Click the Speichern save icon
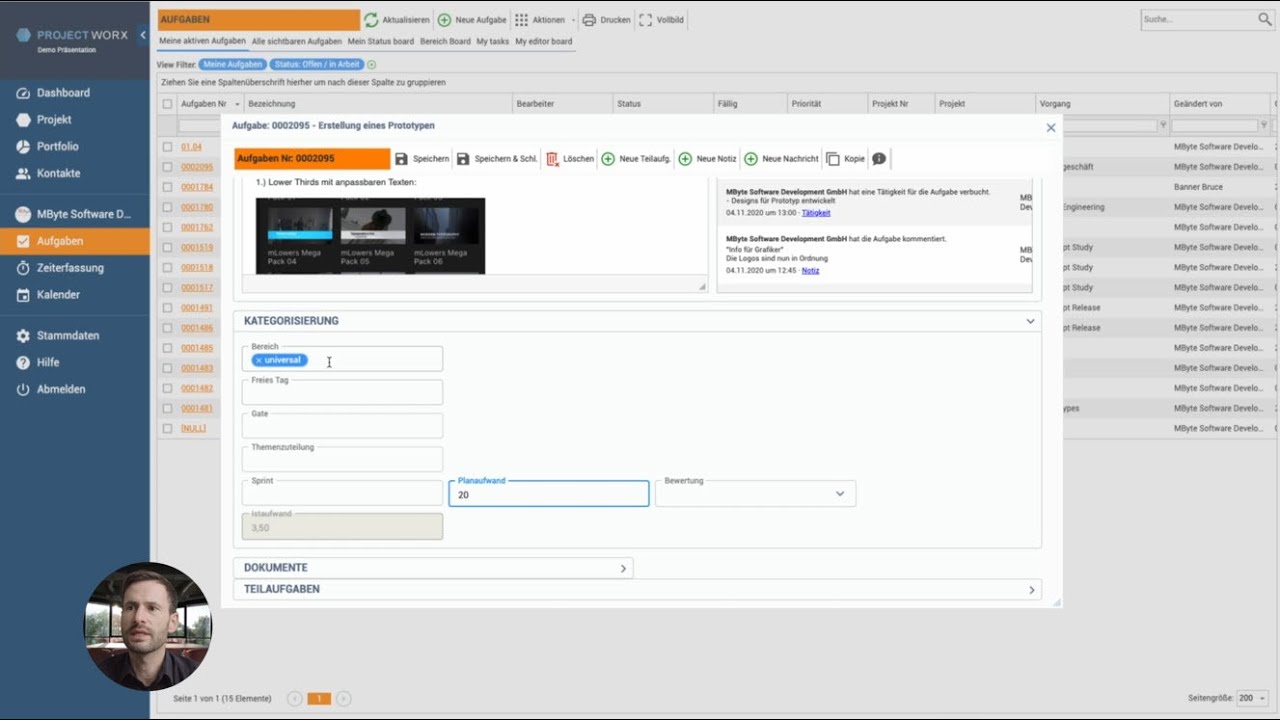1280x720 pixels. point(402,159)
